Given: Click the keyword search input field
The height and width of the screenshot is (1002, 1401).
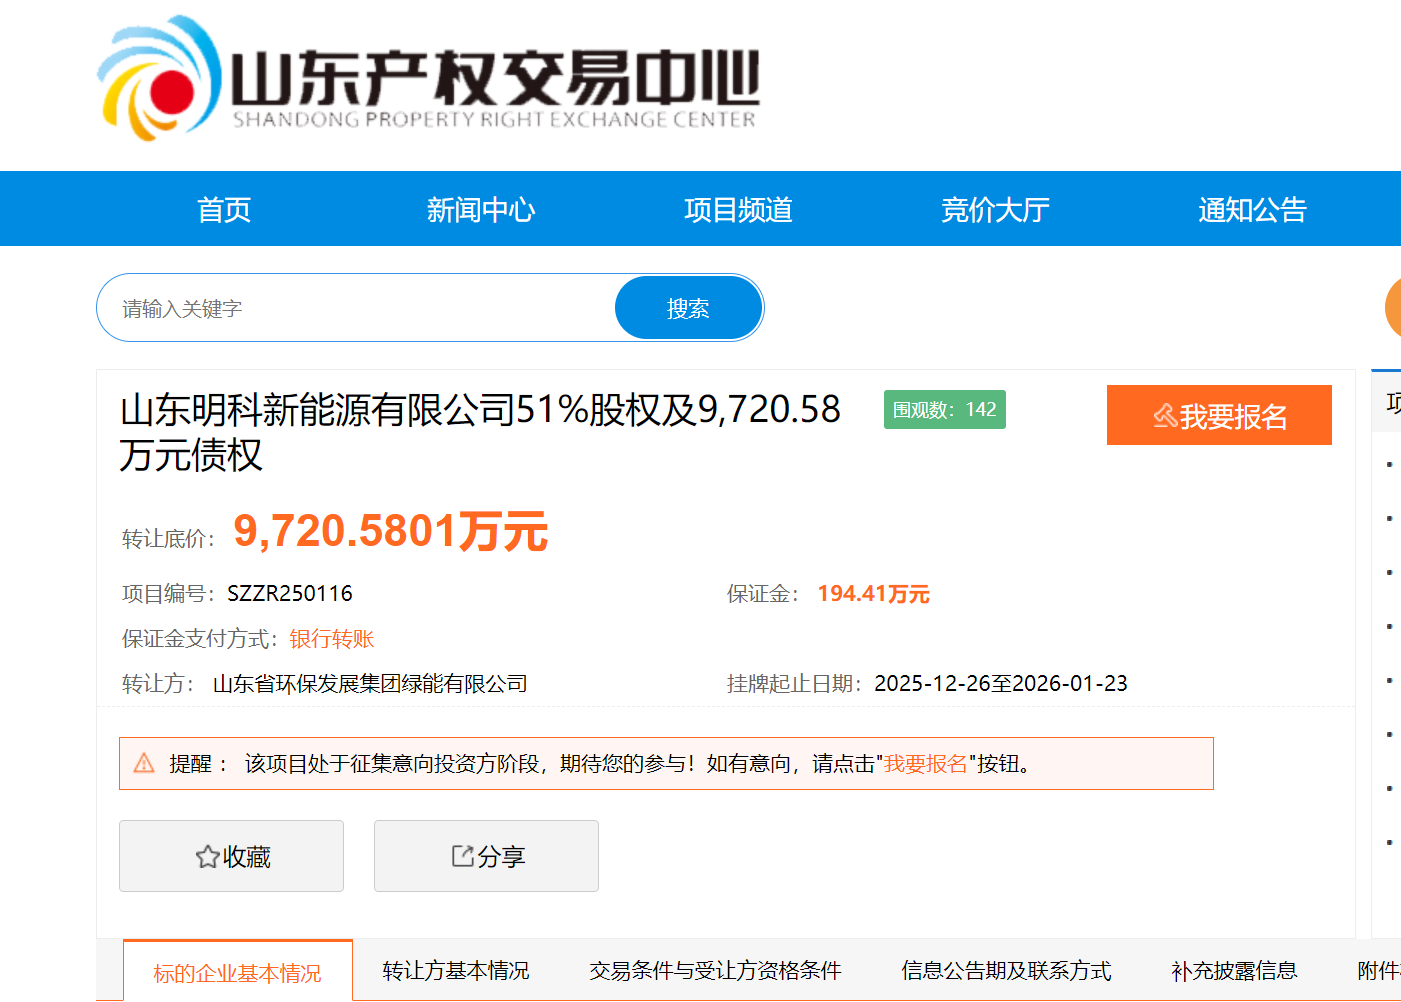Looking at the screenshot, I should [360, 309].
